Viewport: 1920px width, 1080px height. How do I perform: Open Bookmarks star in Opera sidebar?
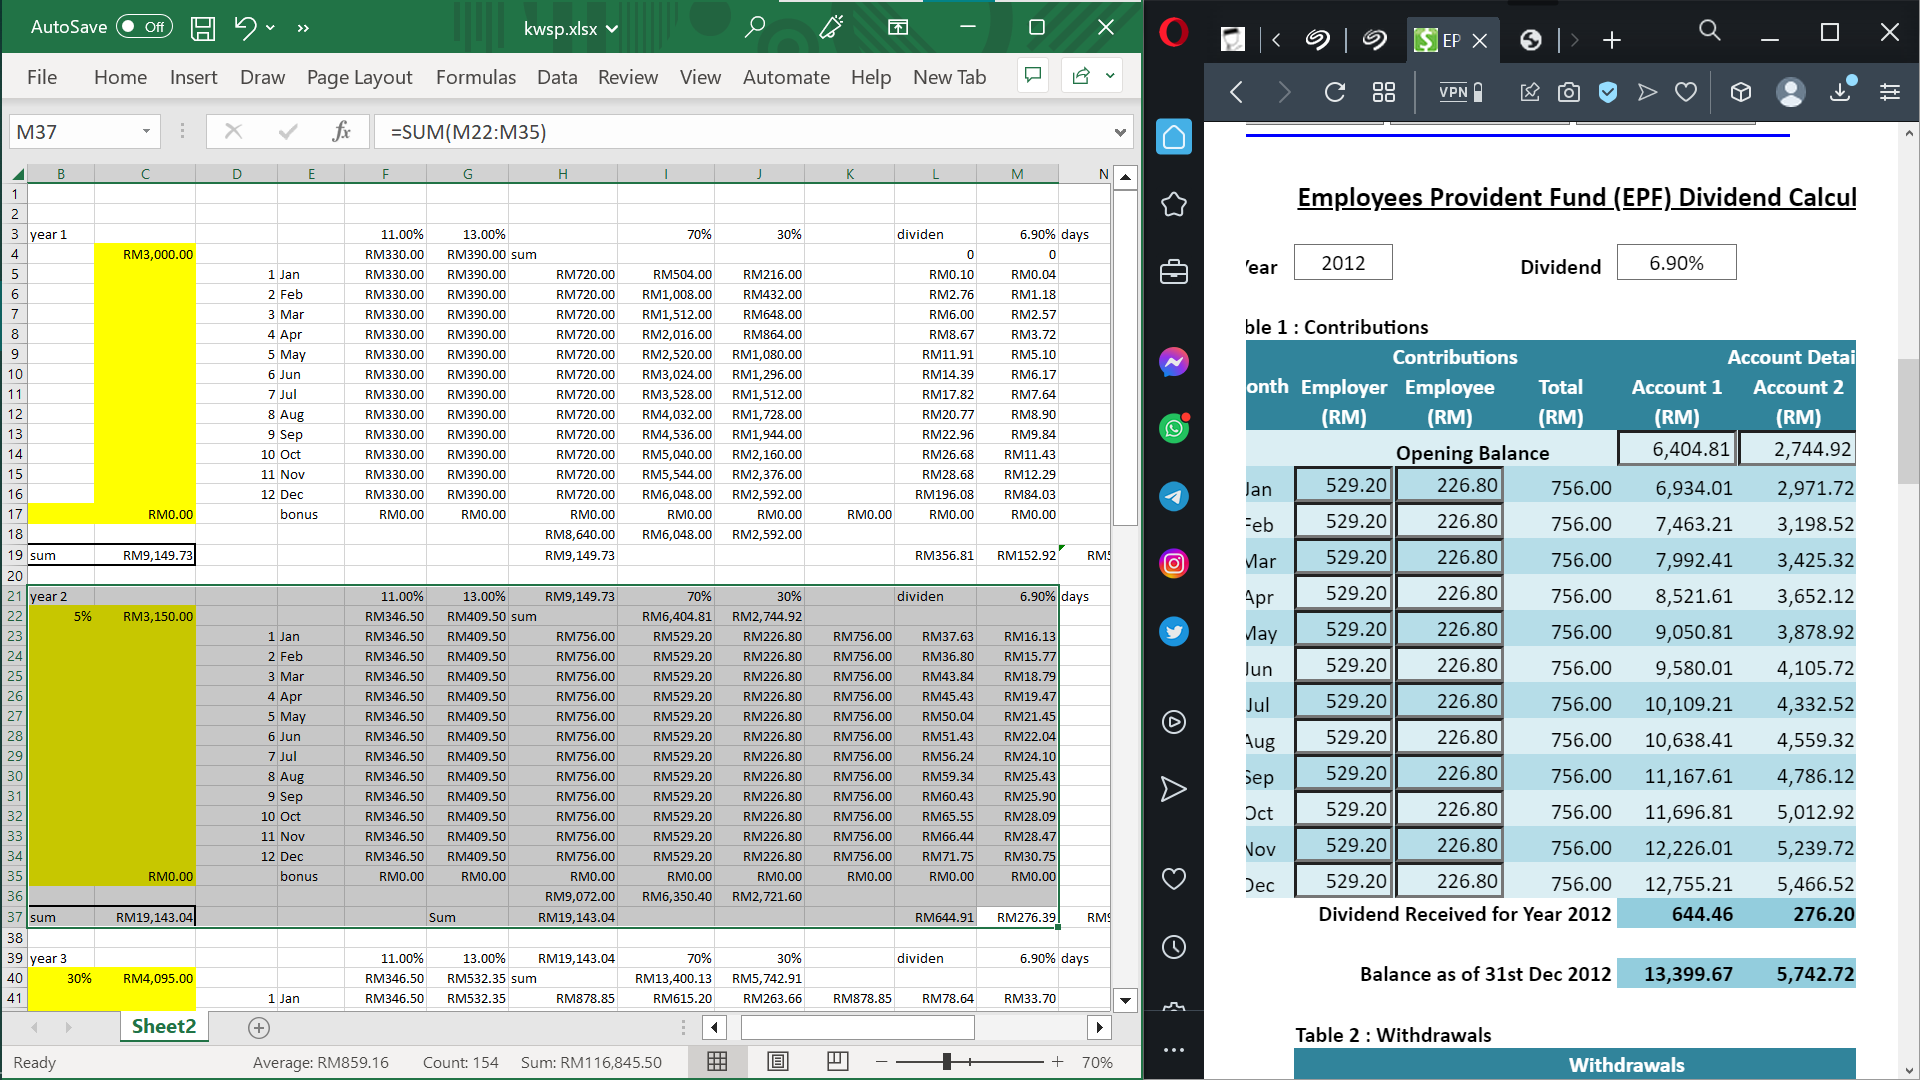(1174, 205)
